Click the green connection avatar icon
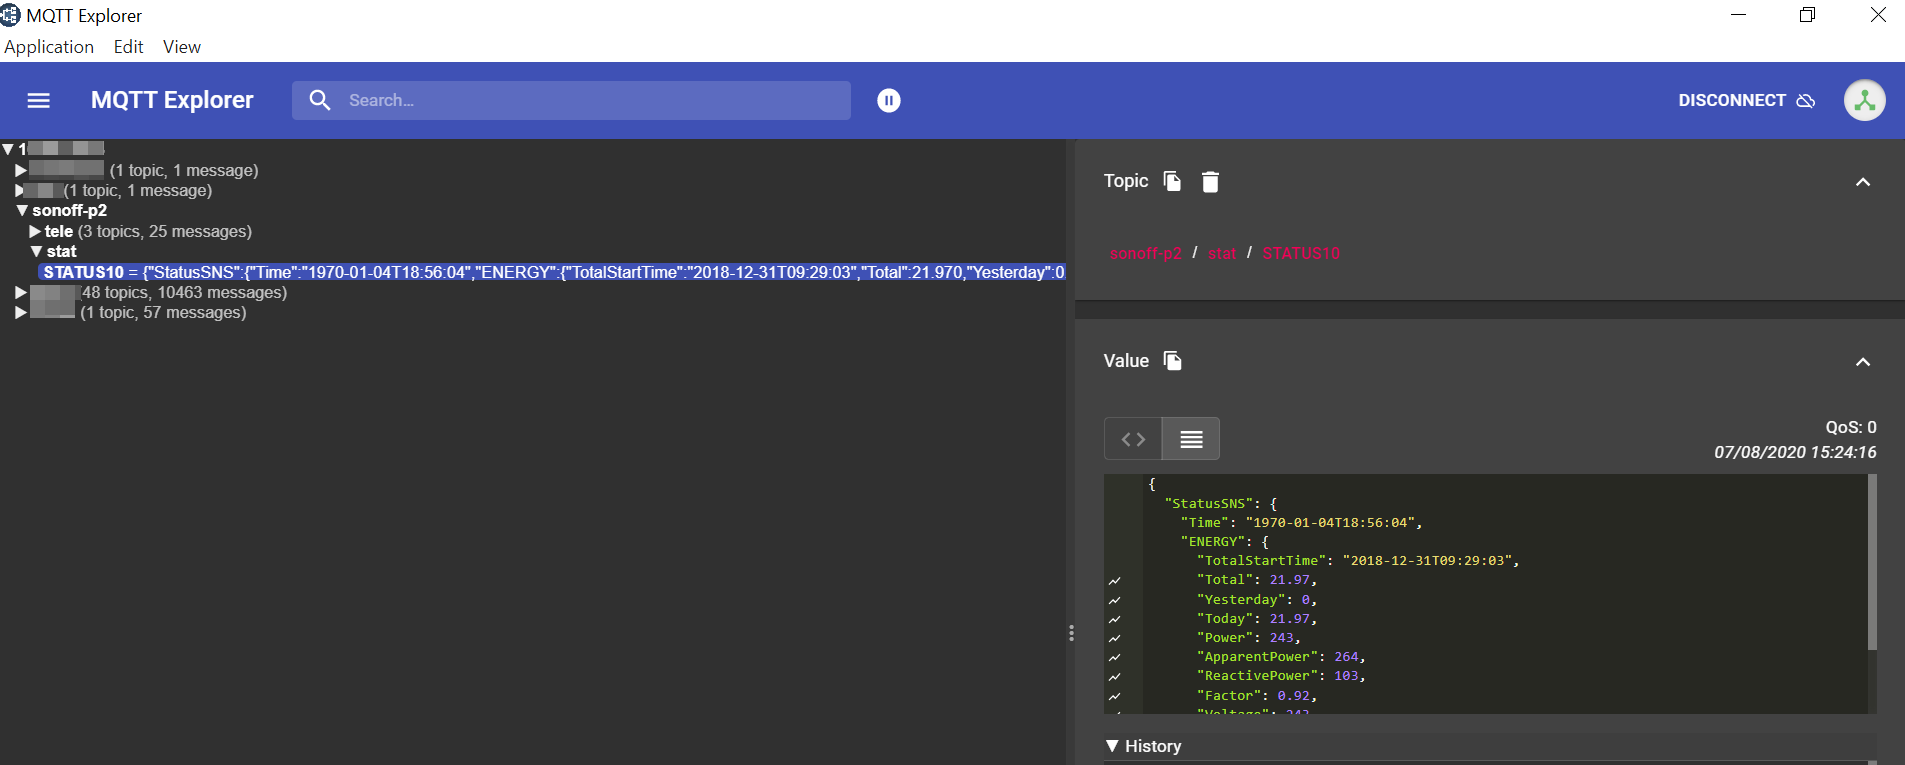The image size is (1905, 765). [x=1864, y=100]
